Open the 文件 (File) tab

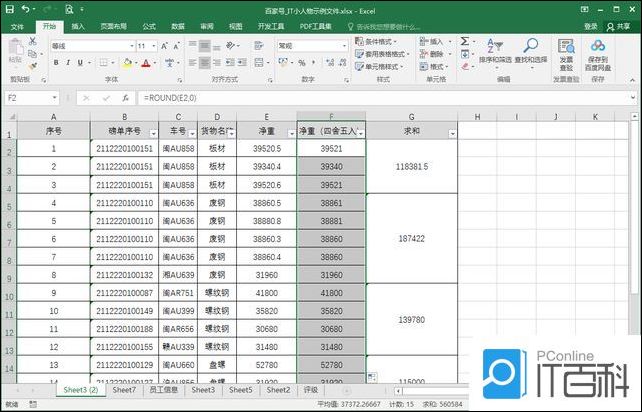[17, 27]
